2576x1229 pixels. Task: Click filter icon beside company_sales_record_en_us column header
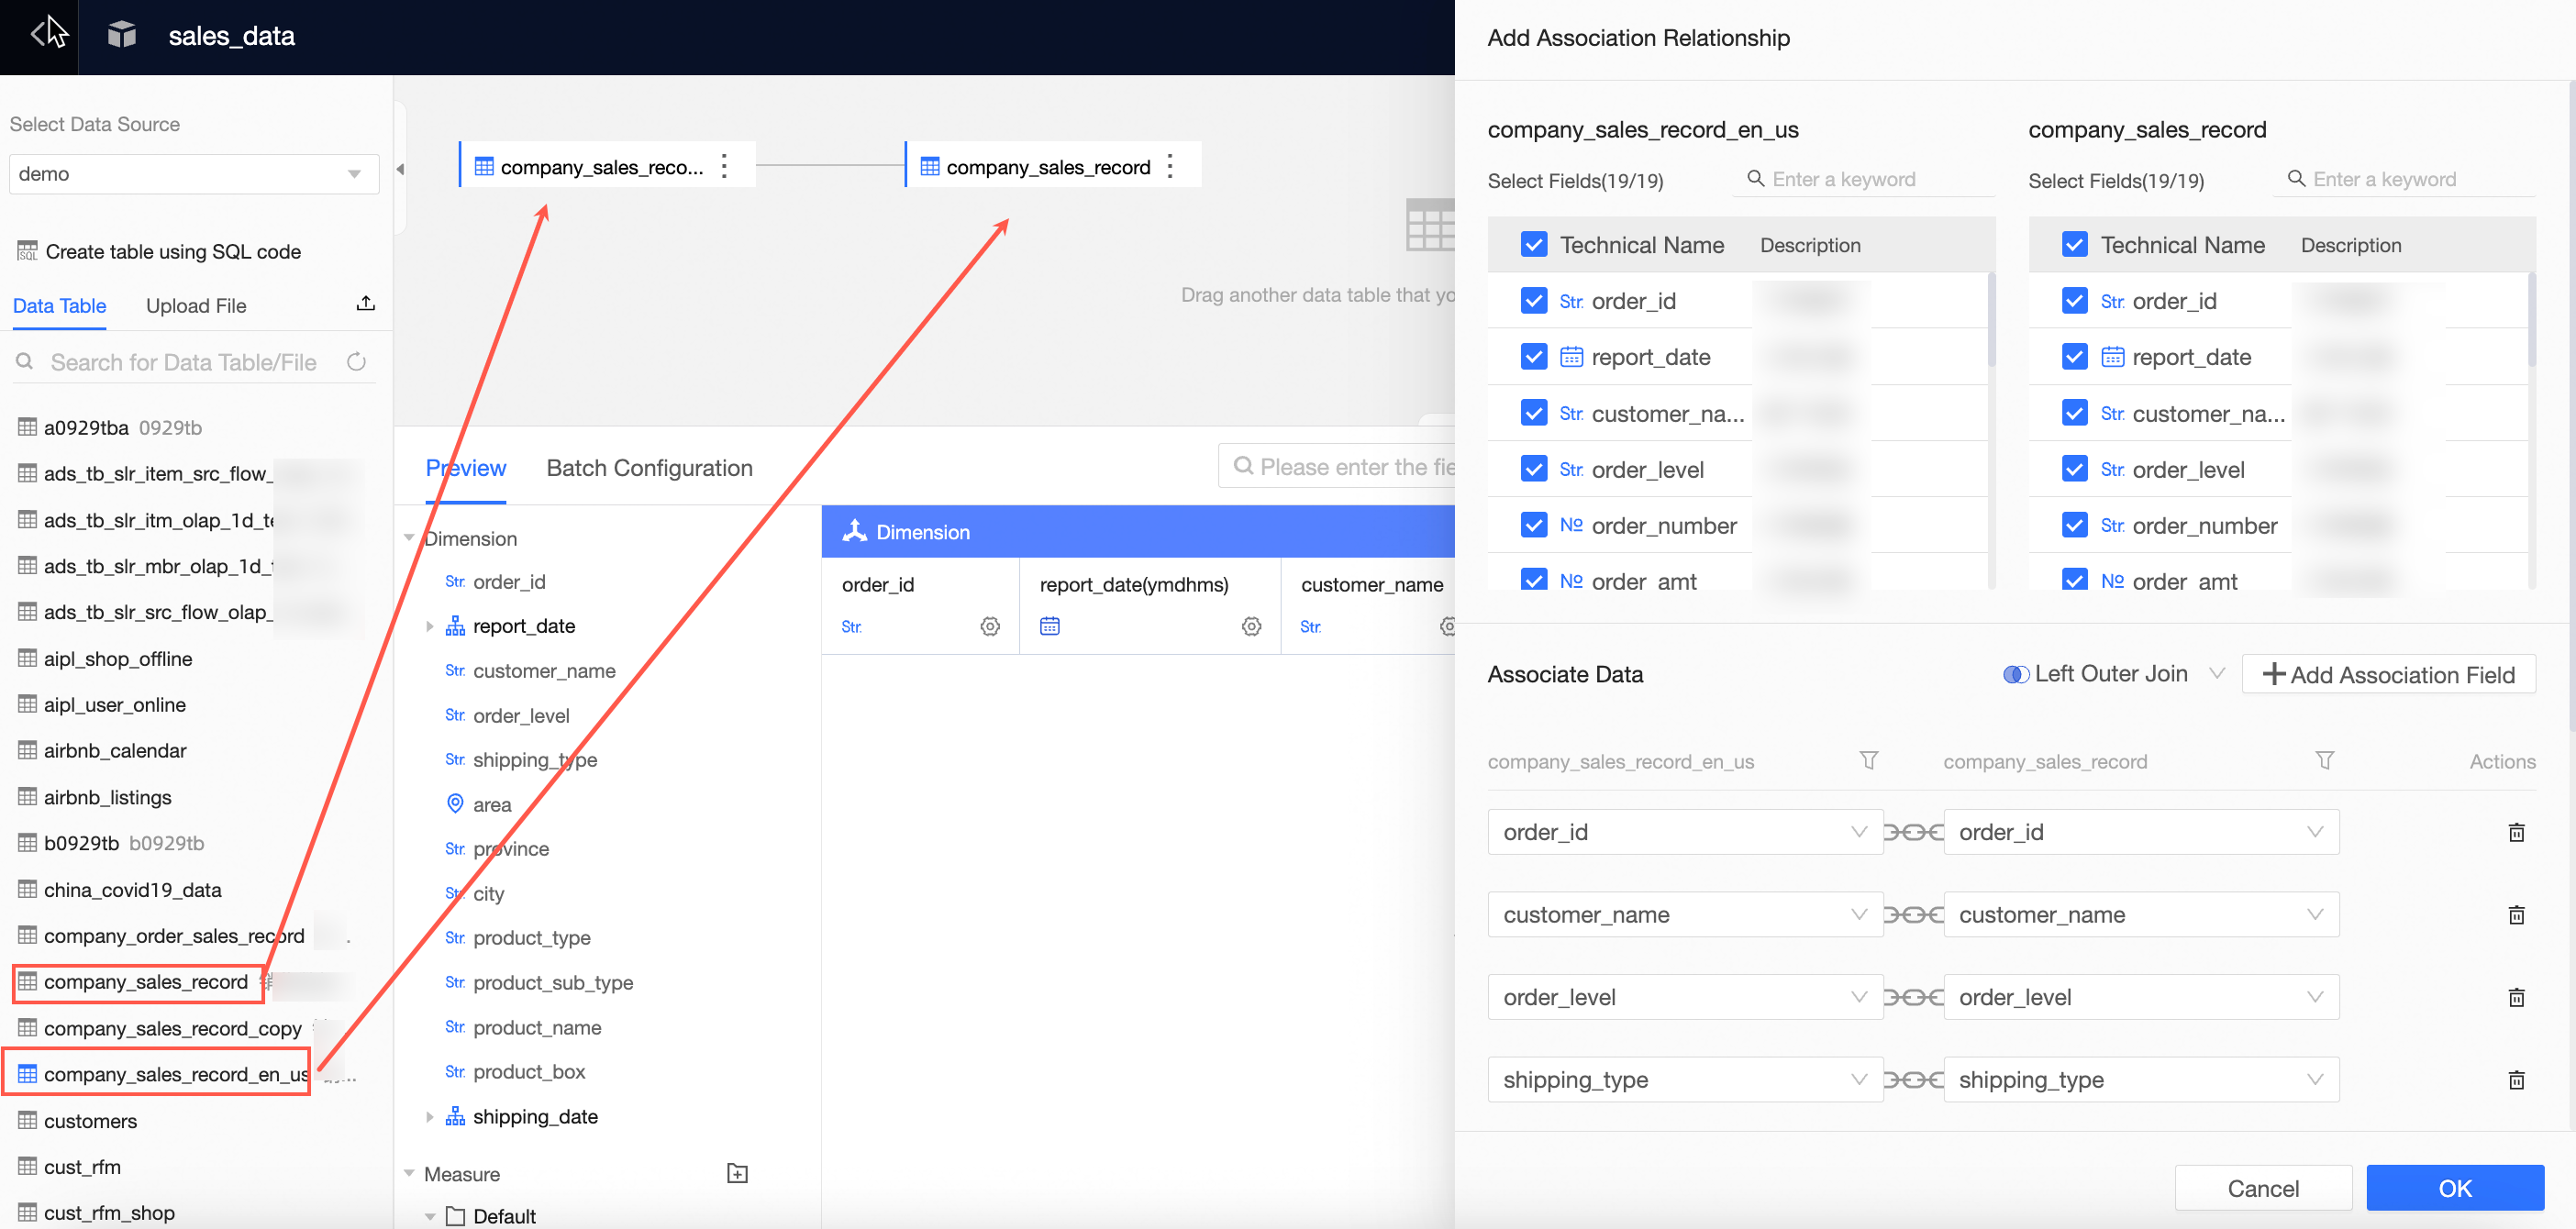click(x=1868, y=761)
